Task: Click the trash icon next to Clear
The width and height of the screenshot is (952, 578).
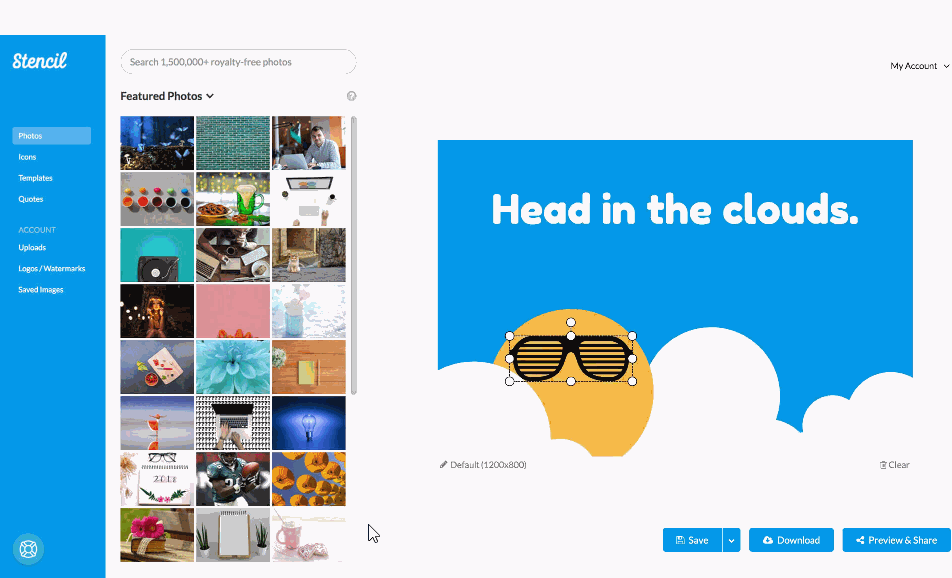Action: pyautogui.click(x=883, y=465)
